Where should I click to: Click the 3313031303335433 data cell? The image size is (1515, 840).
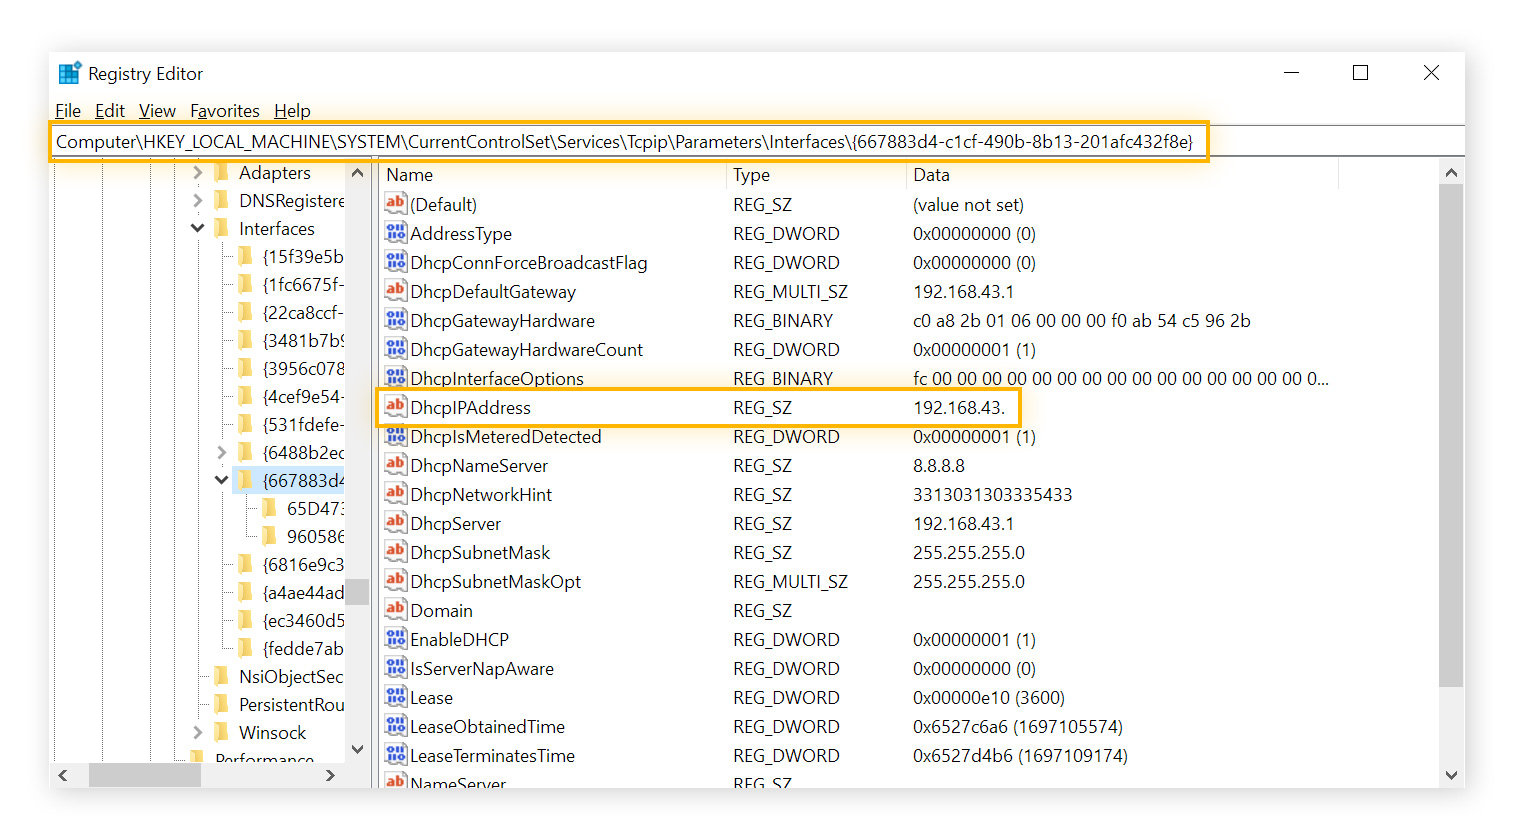pyautogui.click(x=992, y=494)
